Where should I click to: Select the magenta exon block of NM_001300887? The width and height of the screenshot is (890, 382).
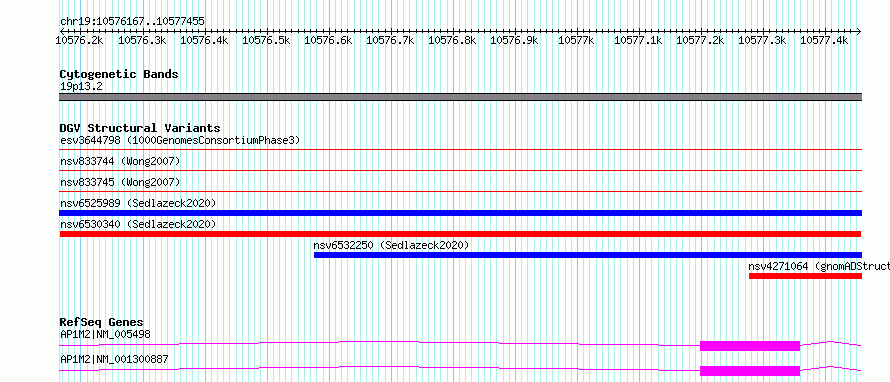click(x=750, y=371)
